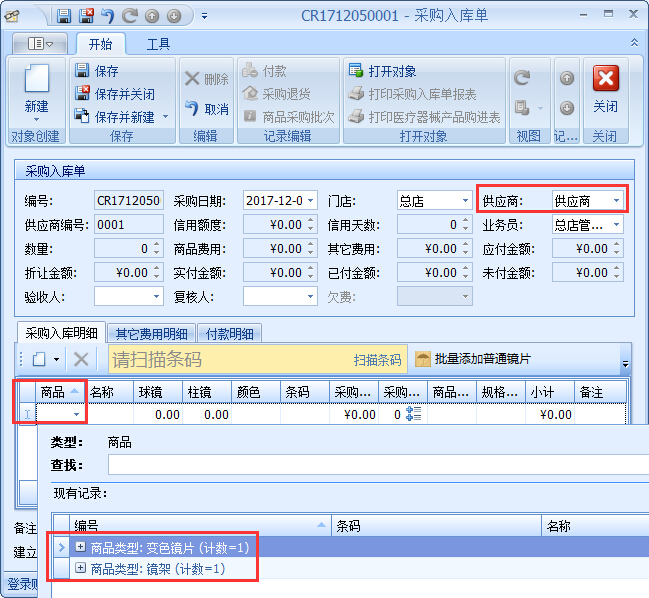Viewport: 649px width, 598px height.
Task: Open the 商品 cell dropdown arrow
Action: pyautogui.click(x=76, y=414)
